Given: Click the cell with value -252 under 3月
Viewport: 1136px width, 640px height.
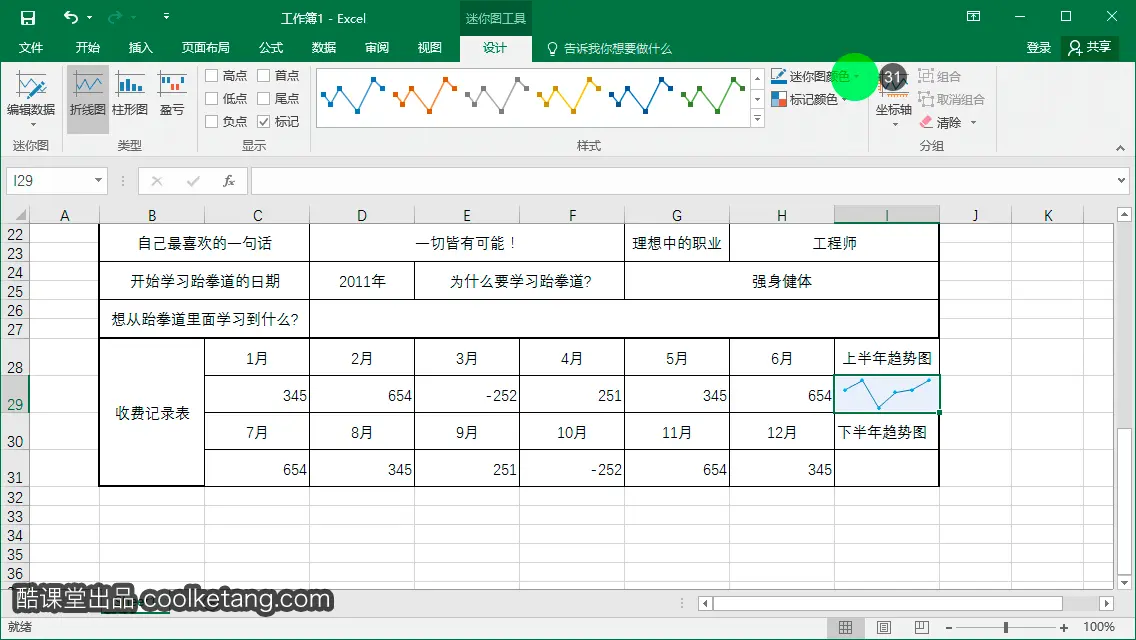Looking at the screenshot, I should (467, 395).
